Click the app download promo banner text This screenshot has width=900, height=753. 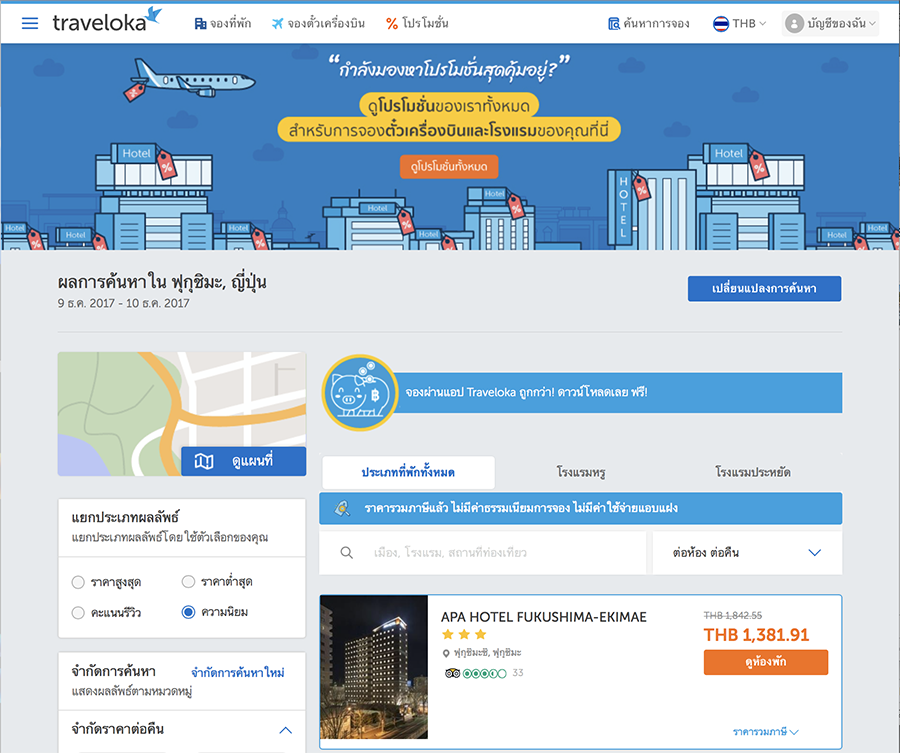click(526, 393)
